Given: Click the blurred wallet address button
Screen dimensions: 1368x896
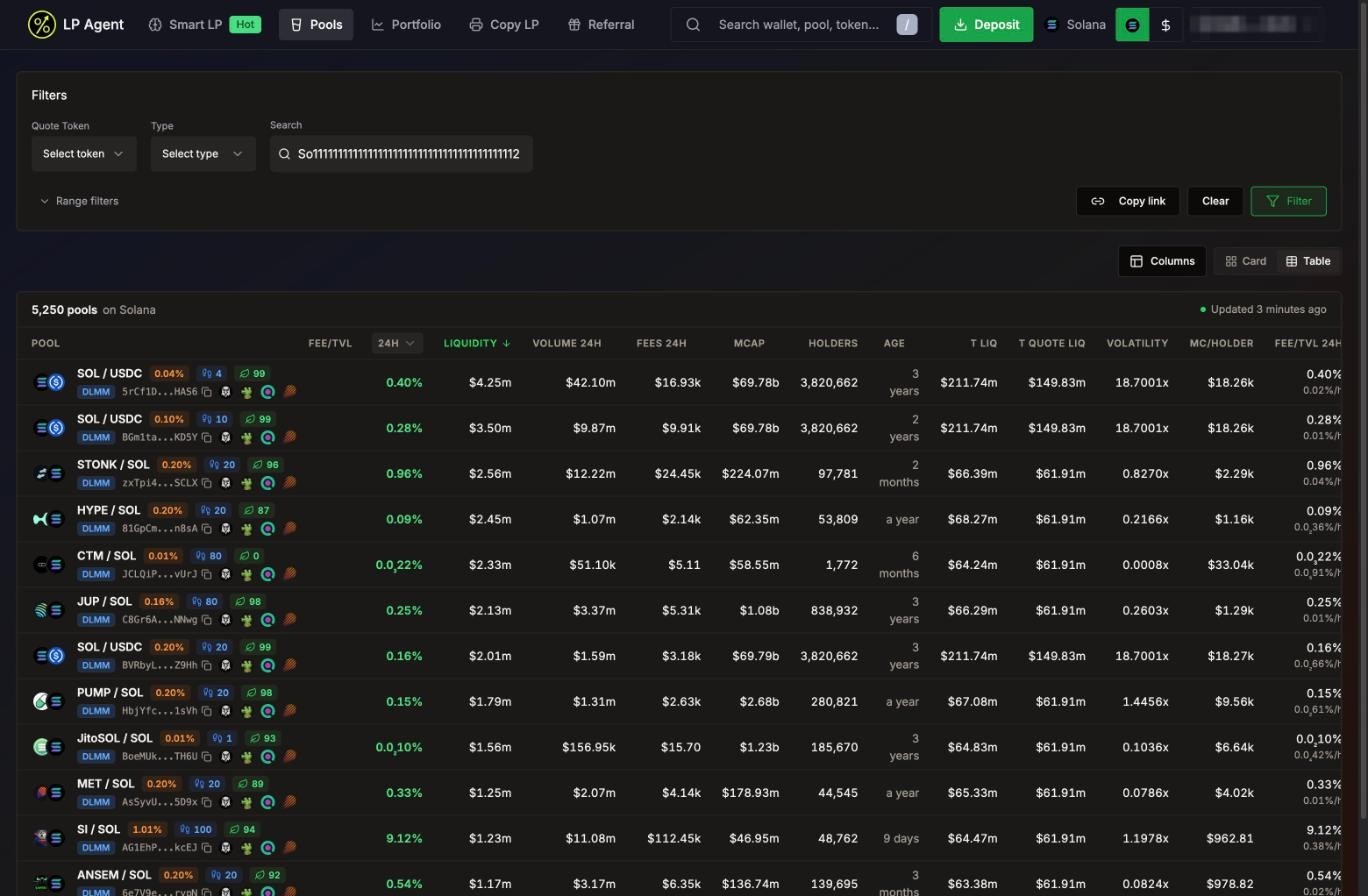Looking at the screenshot, I should (1258, 25).
